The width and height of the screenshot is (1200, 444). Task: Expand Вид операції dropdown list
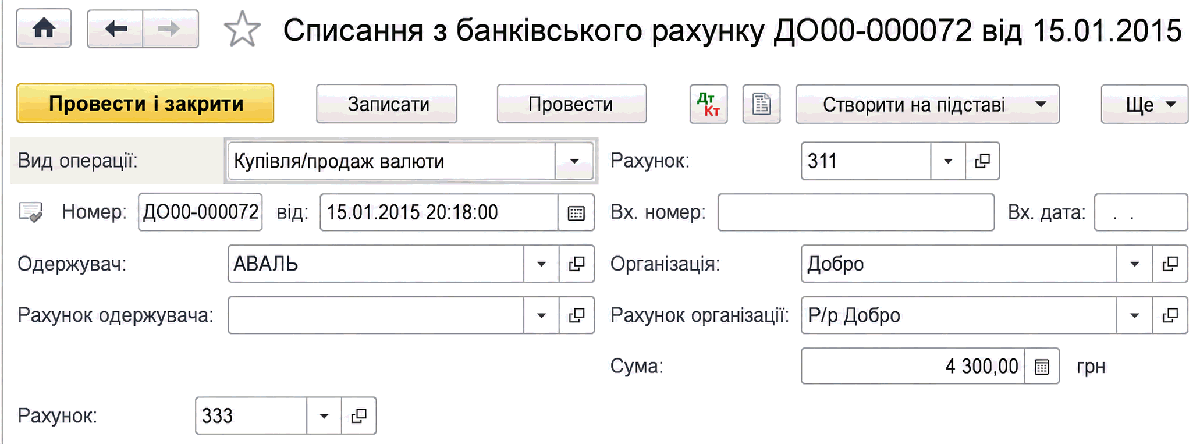pos(574,160)
